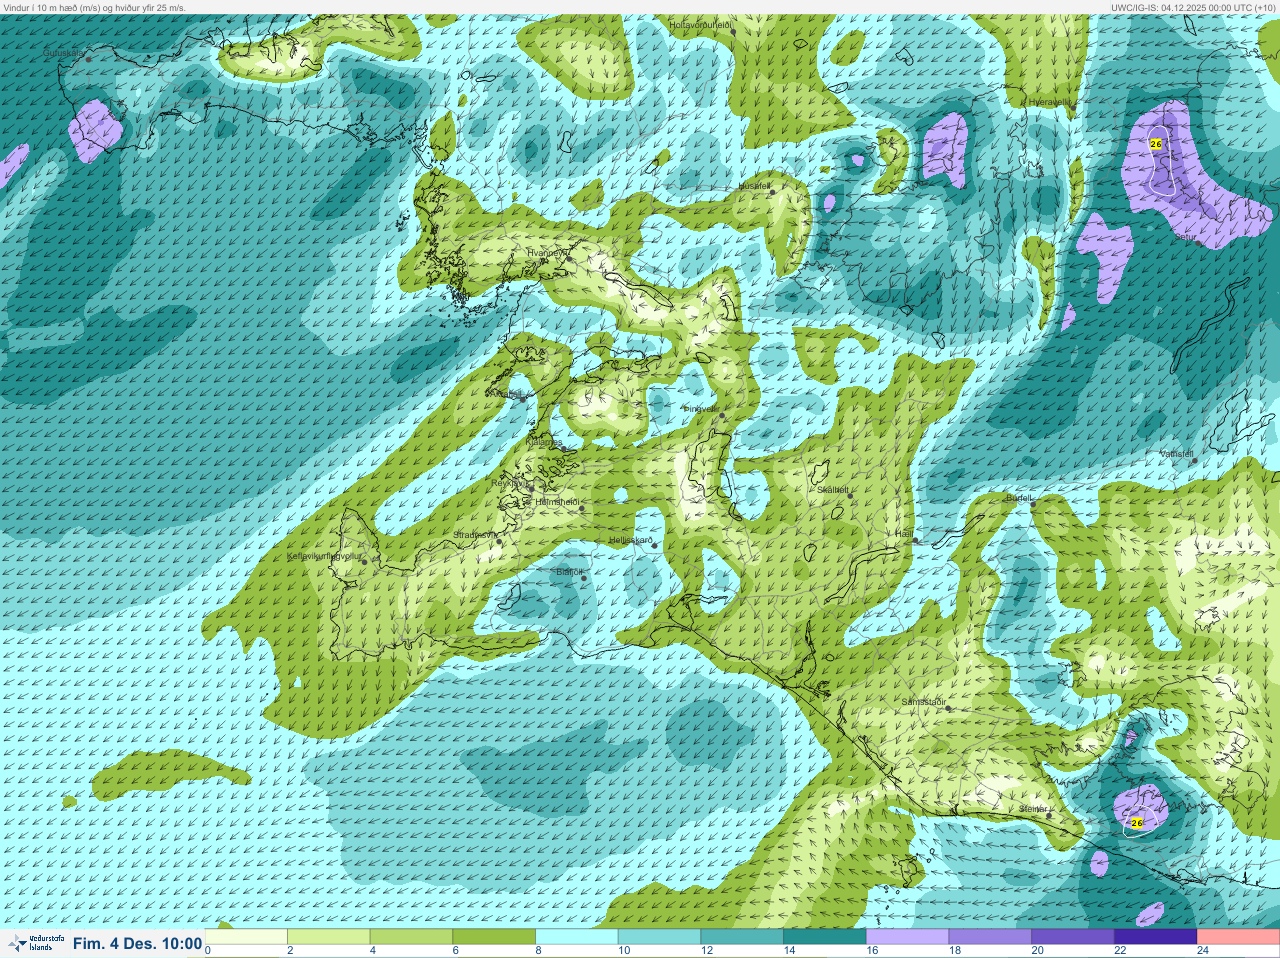Click the Keflavíkurflugvöllur station dot
Screen dimensions: 1280x958
[365, 561]
